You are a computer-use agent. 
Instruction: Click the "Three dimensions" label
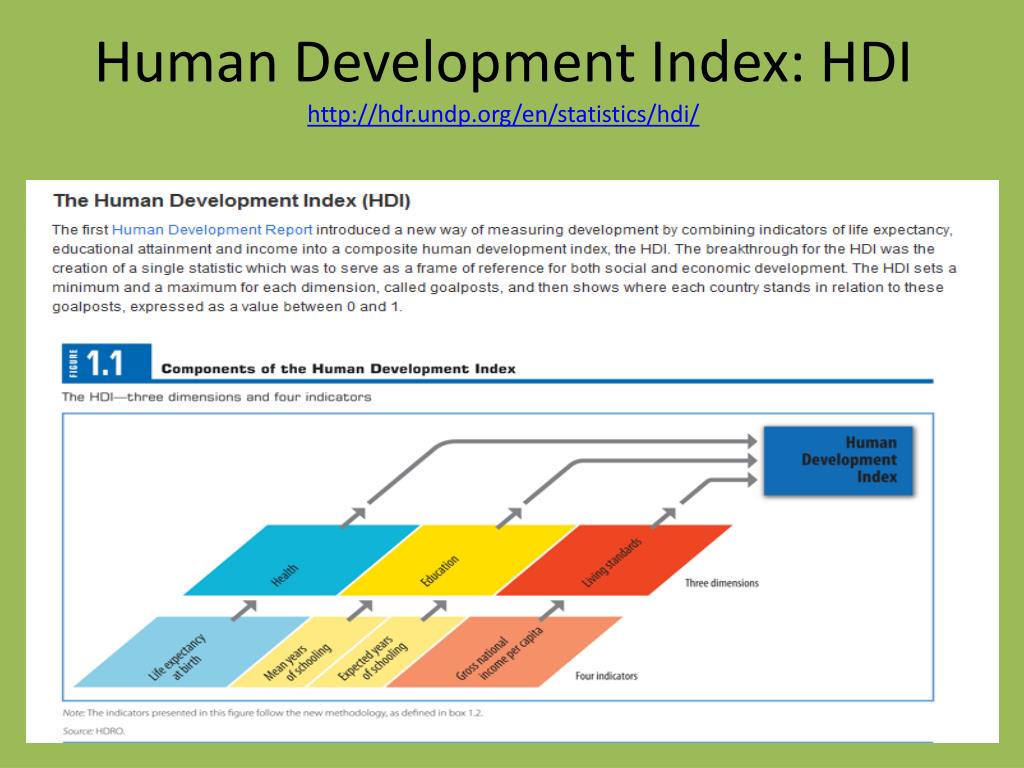point(722,583)
